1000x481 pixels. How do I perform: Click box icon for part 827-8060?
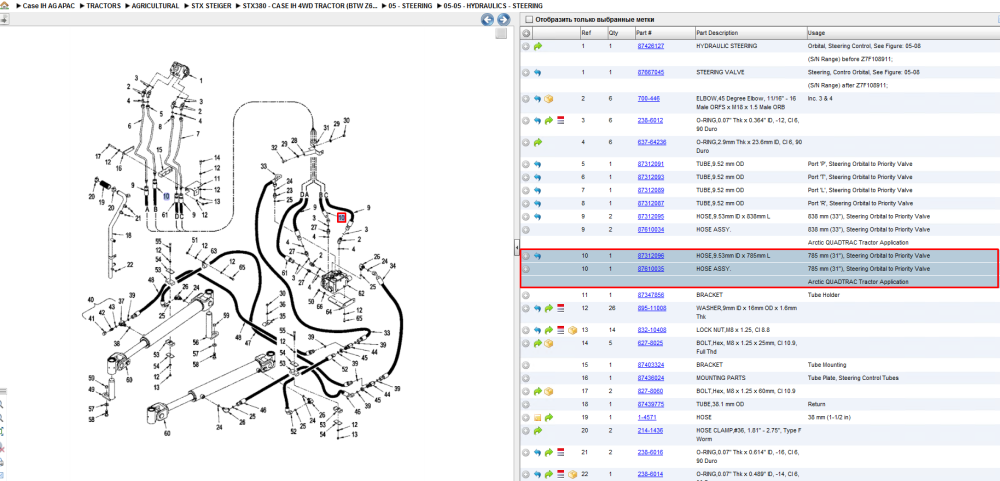tap(548, 391)
